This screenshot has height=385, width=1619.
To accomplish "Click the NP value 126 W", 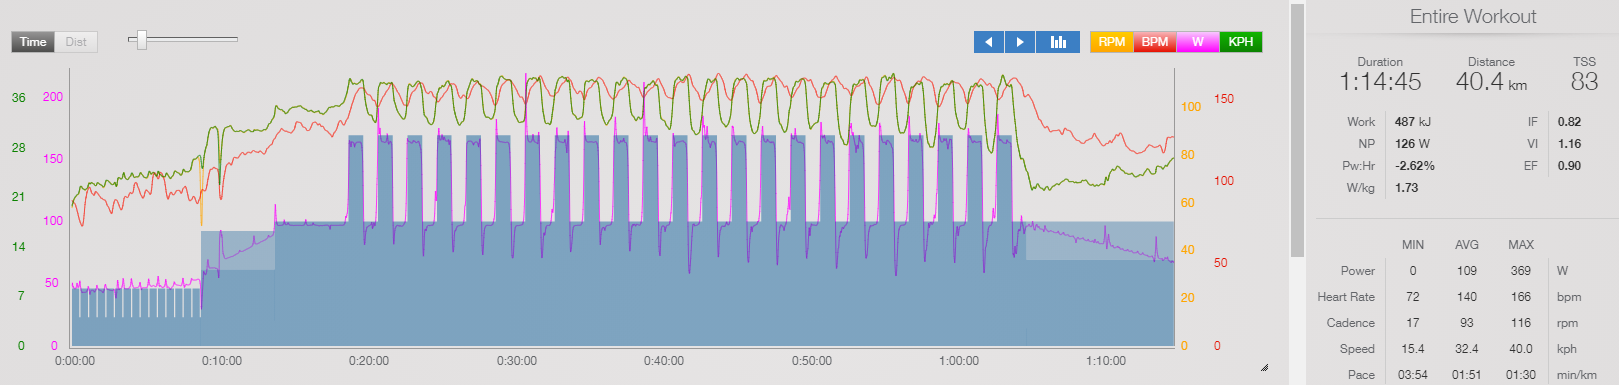I will (x=1412, y=144).
